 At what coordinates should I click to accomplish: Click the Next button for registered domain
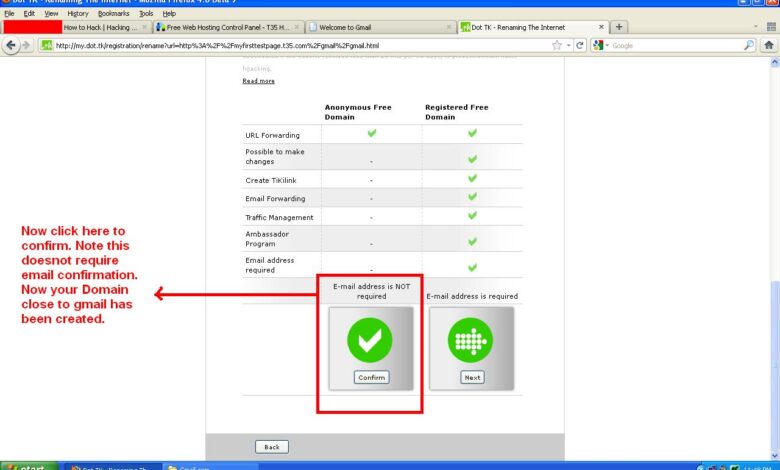point(472,377)
